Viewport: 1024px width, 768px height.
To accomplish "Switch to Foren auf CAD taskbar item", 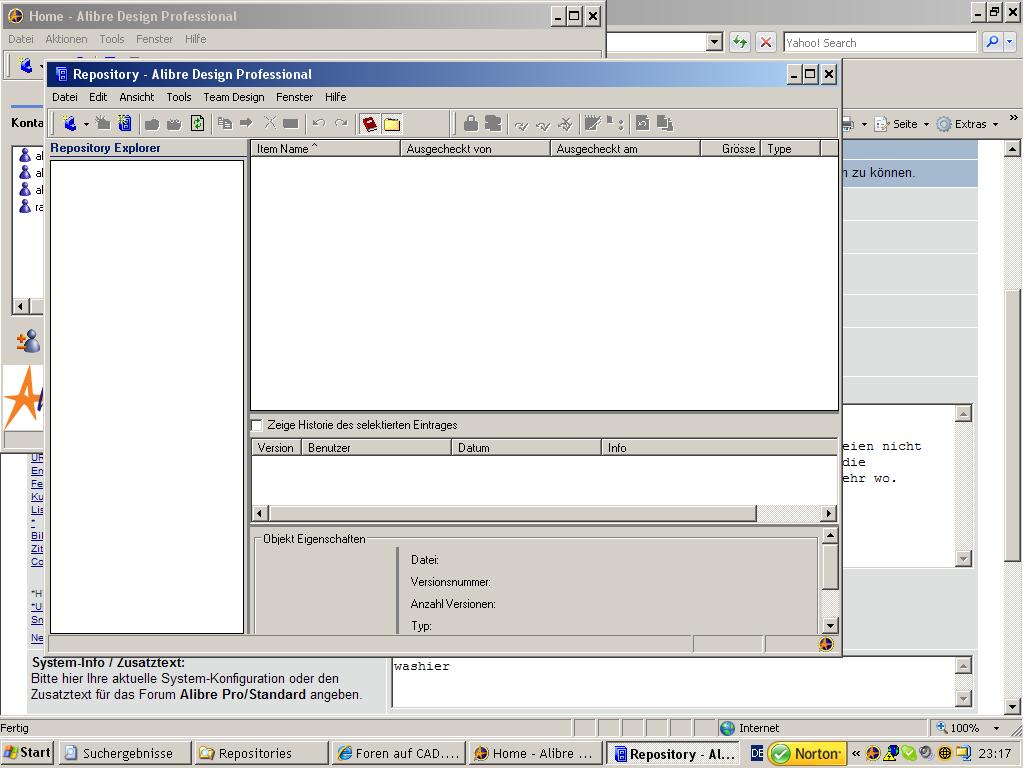I will (x=398, y=753).
